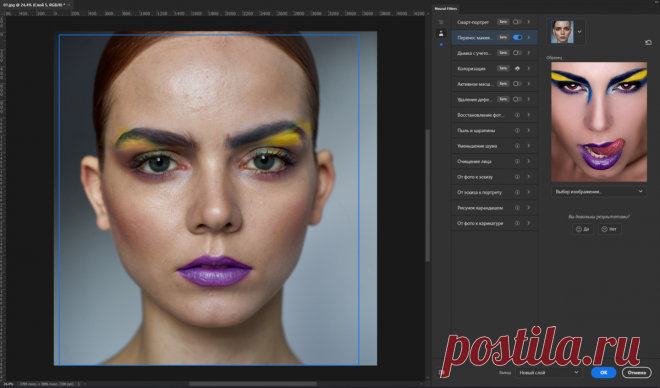Enable the Удаление дефектов filter switch
Image resolution: width=660 pixels, height=388 pixels.
pyautogui.click(x=517, y=99)
